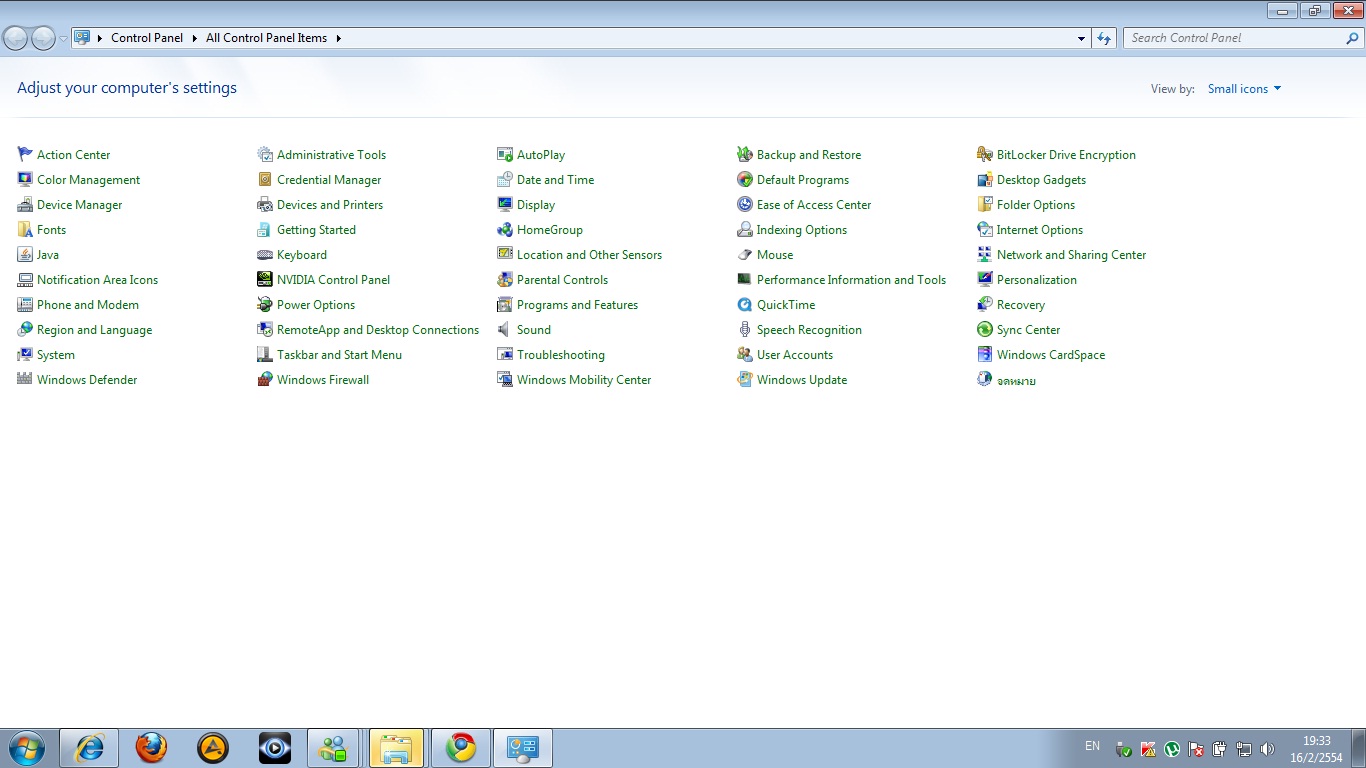Click the AutoPlay icon
Viewport: 1366px width, 768px height.
tap(505, 154)
